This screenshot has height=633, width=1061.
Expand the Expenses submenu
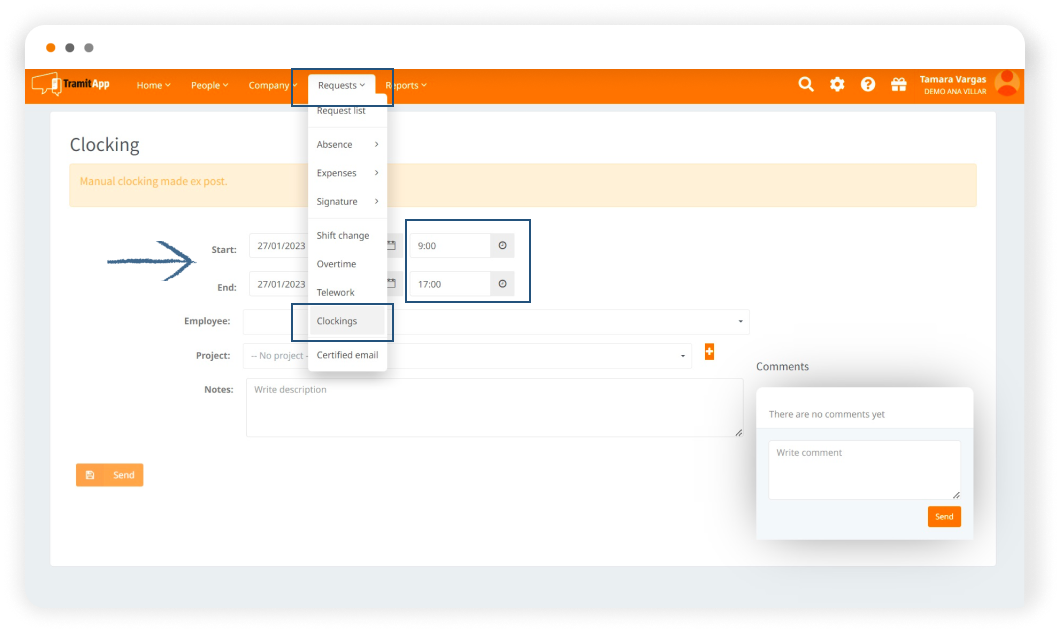point(346,173)
